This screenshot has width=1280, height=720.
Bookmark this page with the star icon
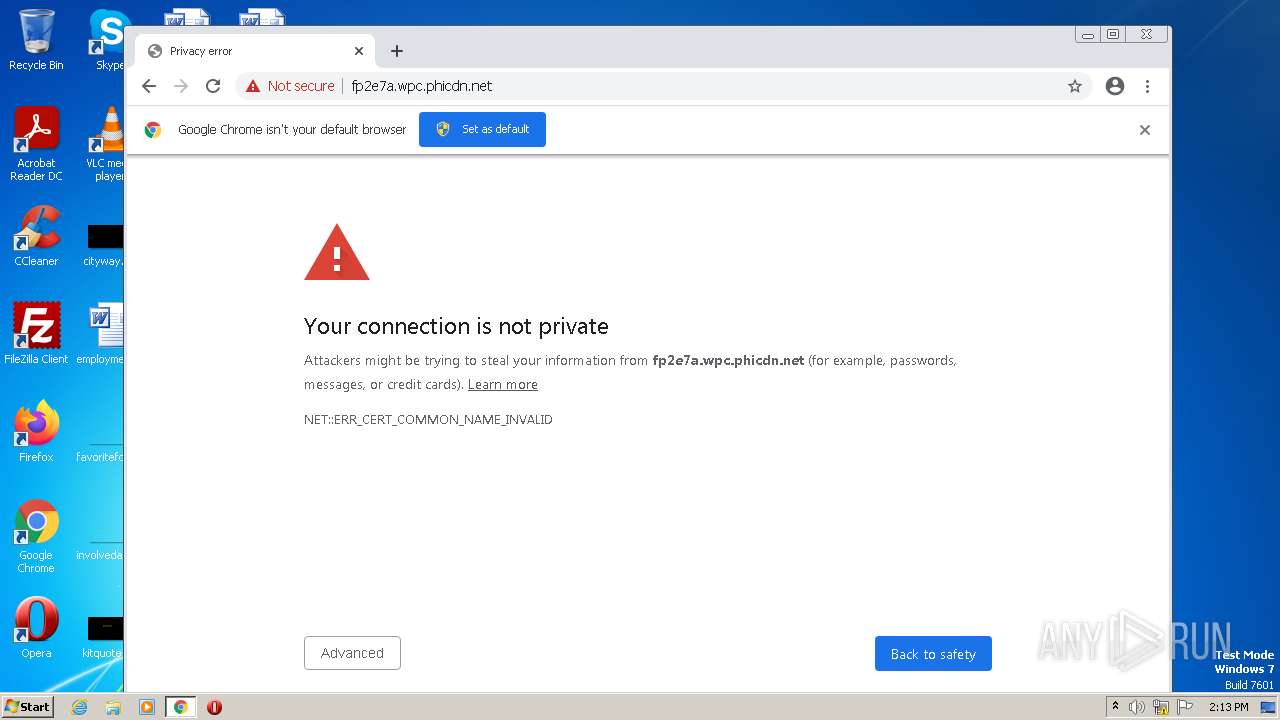1075,86
